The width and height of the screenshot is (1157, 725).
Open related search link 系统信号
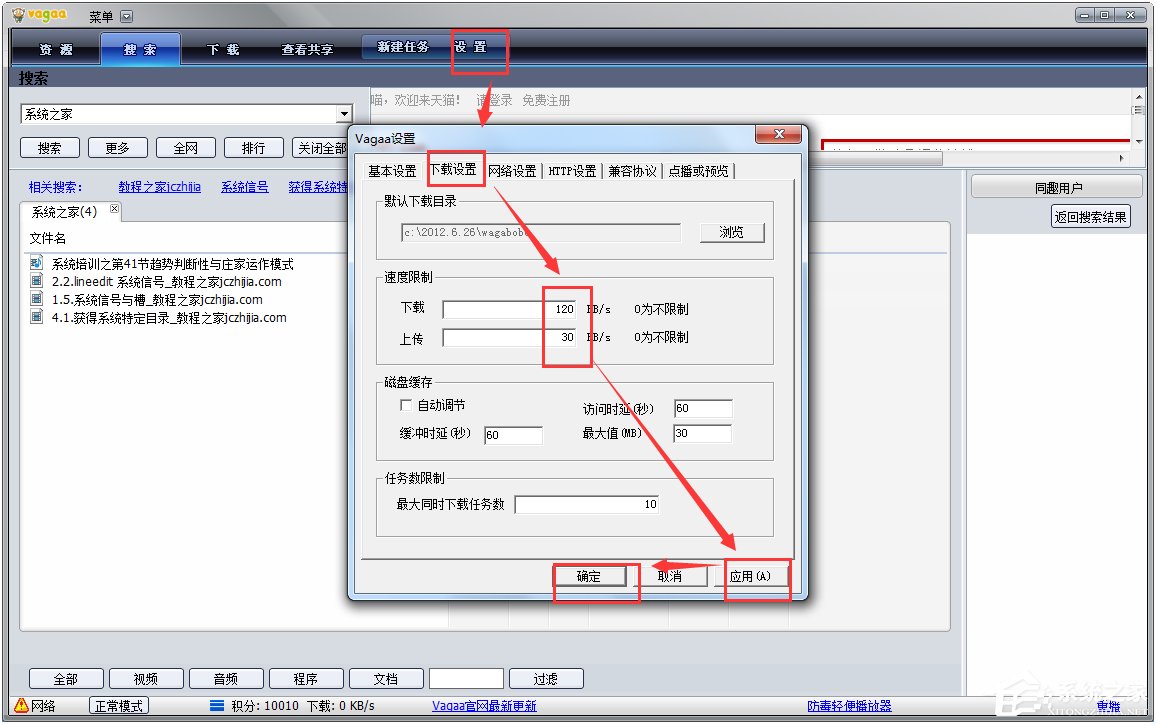[245, 187]
